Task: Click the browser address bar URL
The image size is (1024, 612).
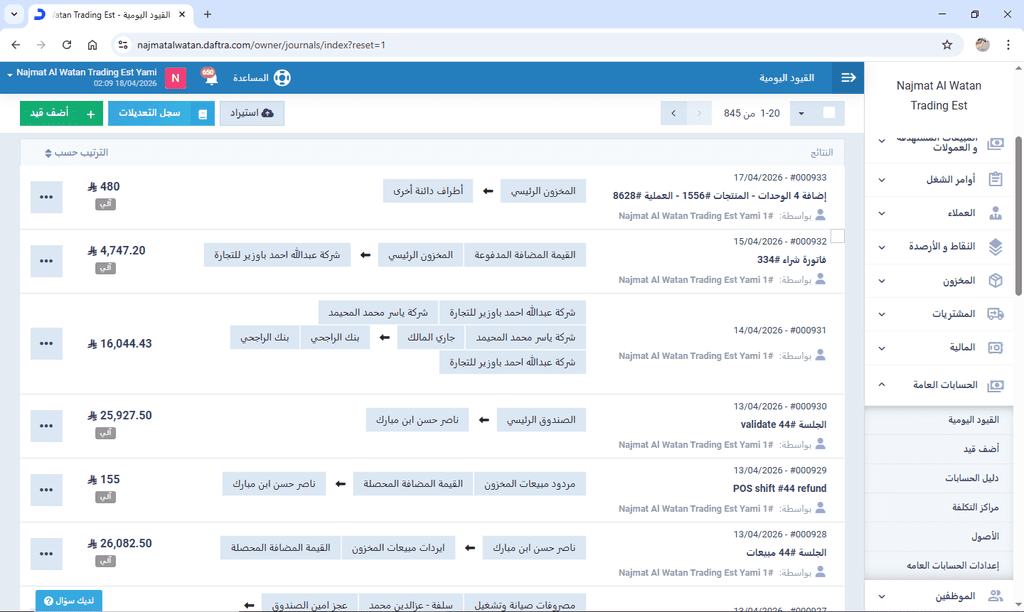Action: click(x=261, y=45)
